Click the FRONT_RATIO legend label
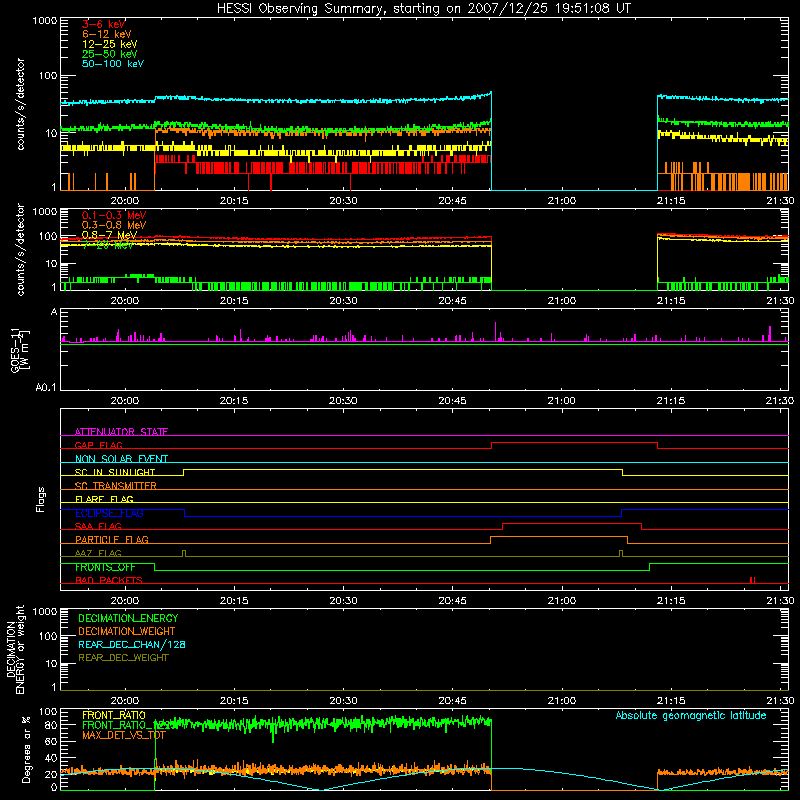Image resolution: width=800 pixels, height=800 pixels. click(114, 715)
